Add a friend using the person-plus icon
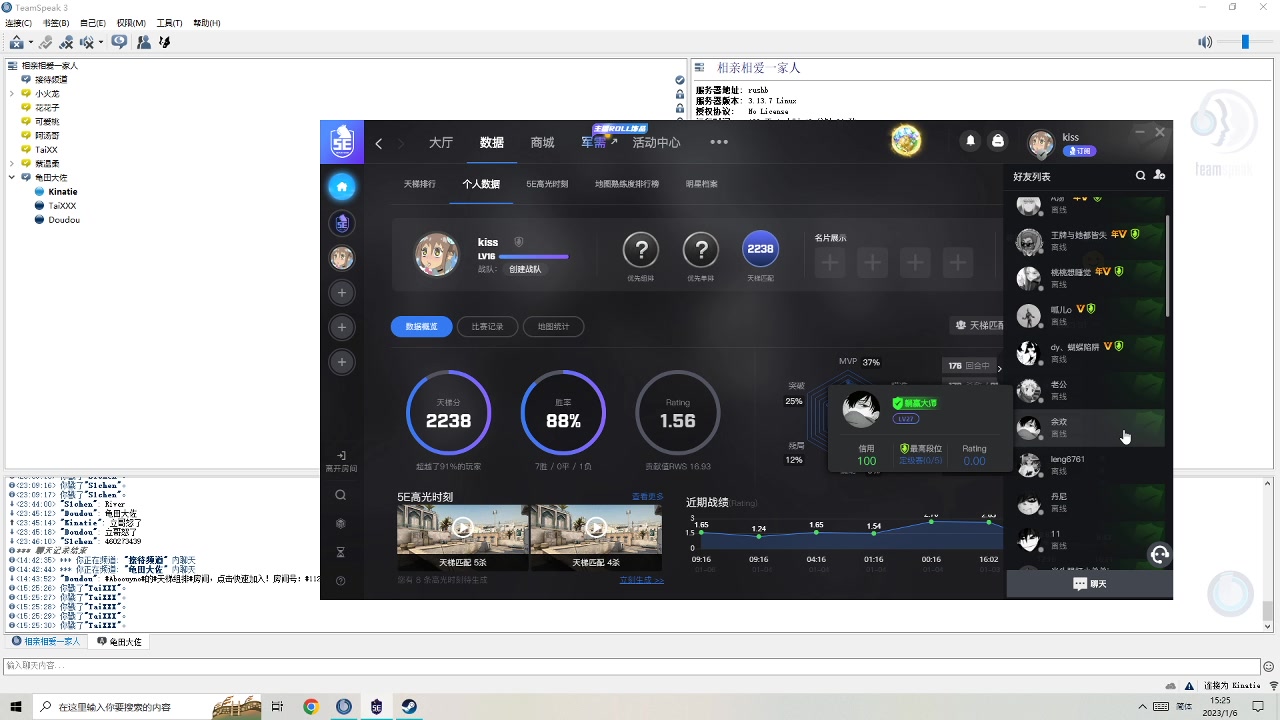This screenshot has height=720, width=1280. point(1159,175)
